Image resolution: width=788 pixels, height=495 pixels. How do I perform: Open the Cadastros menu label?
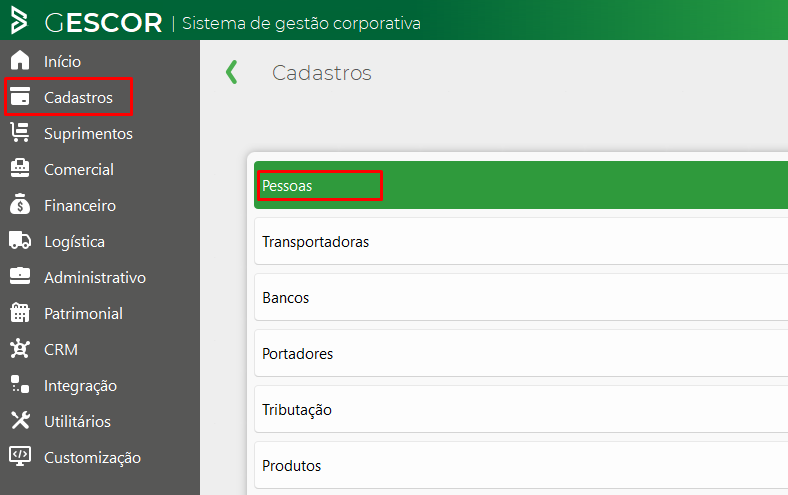click(78, 97)
